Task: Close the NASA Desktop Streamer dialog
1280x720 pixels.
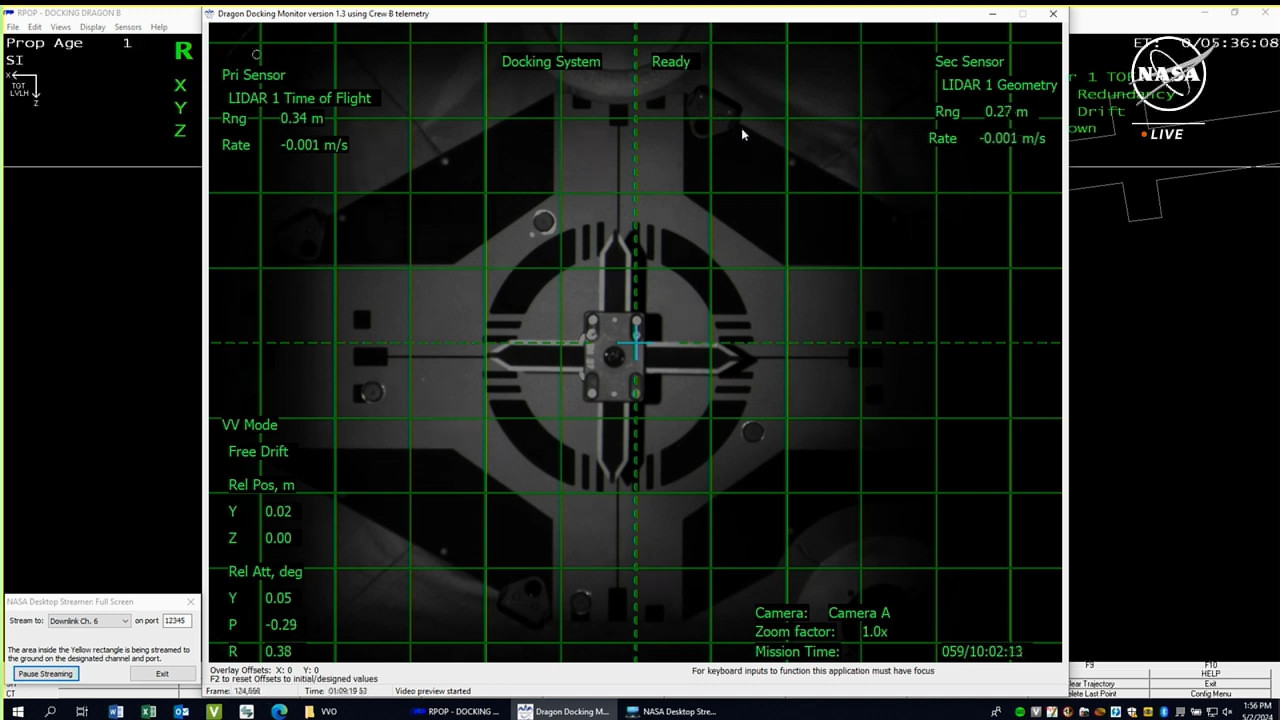Action: tap(191, 602)
